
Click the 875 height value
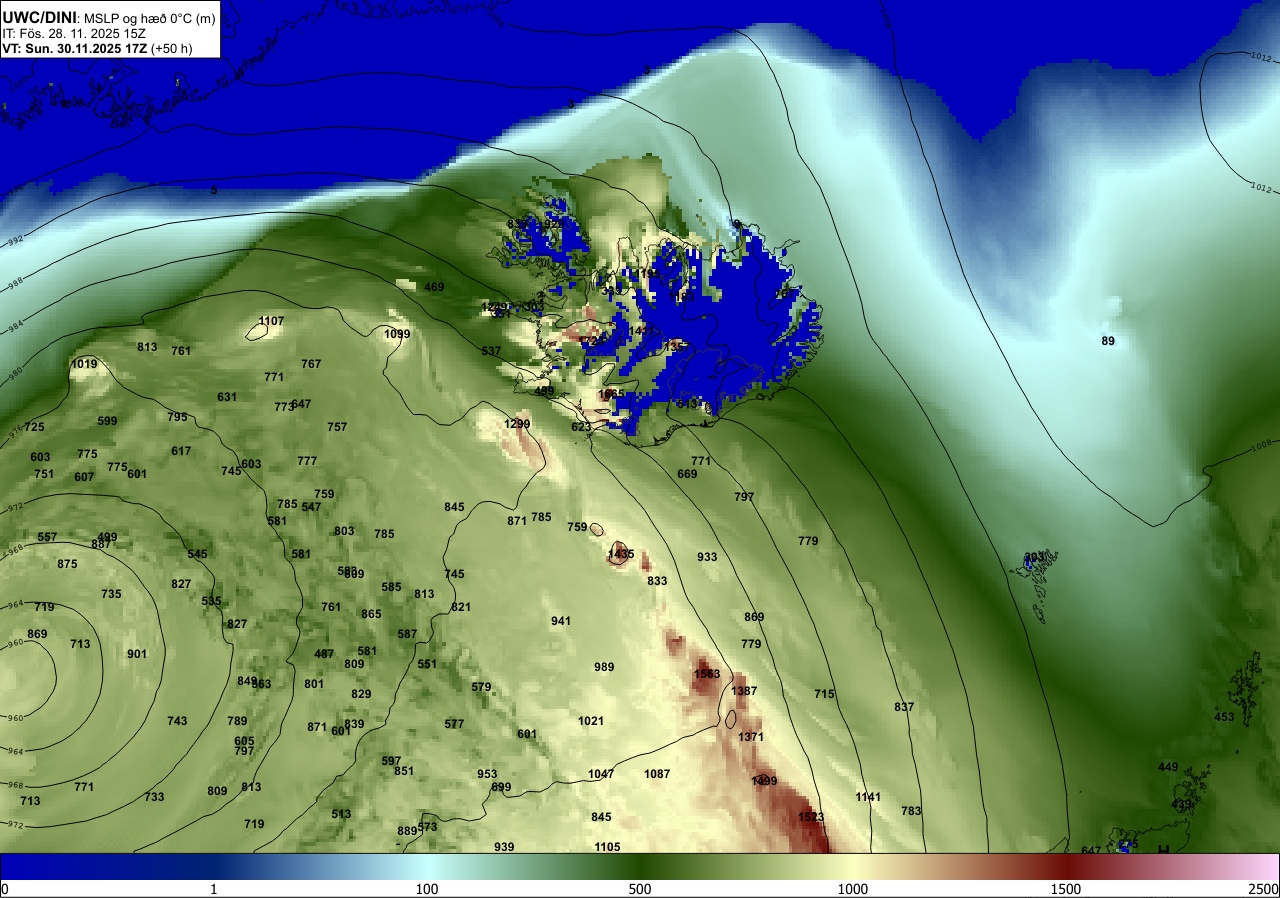[x=67, y=564]
